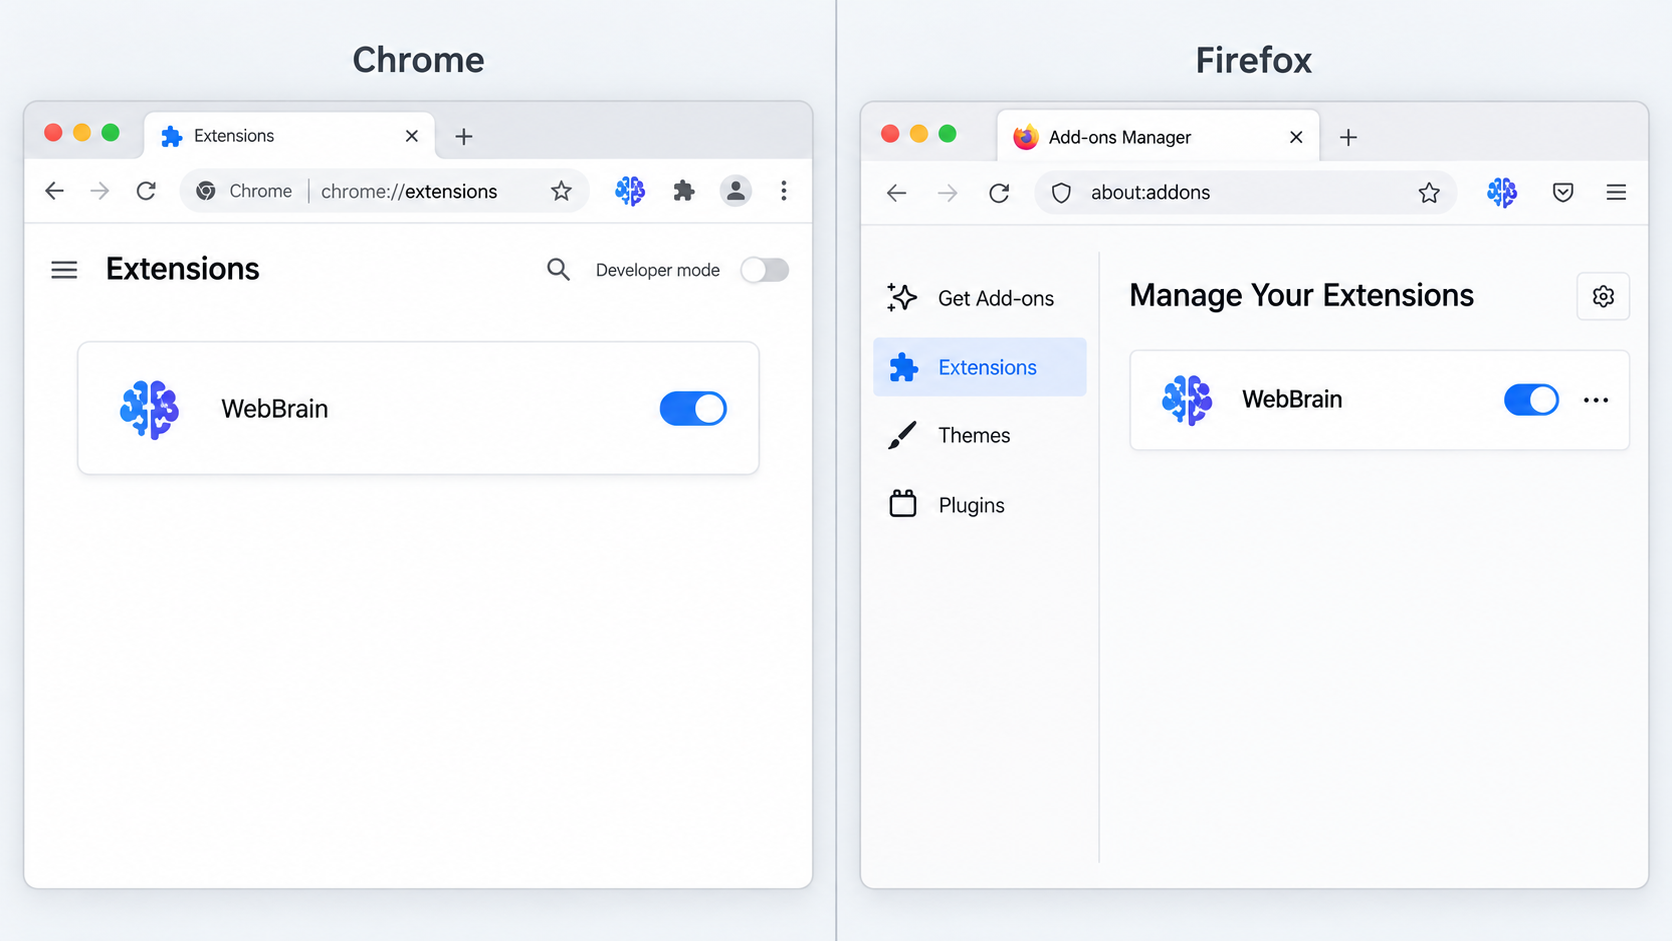This screenshot has height=941, width=1672.
Task: Bookmark chrome://extensions with the star icon
Action: coord(561,191)
